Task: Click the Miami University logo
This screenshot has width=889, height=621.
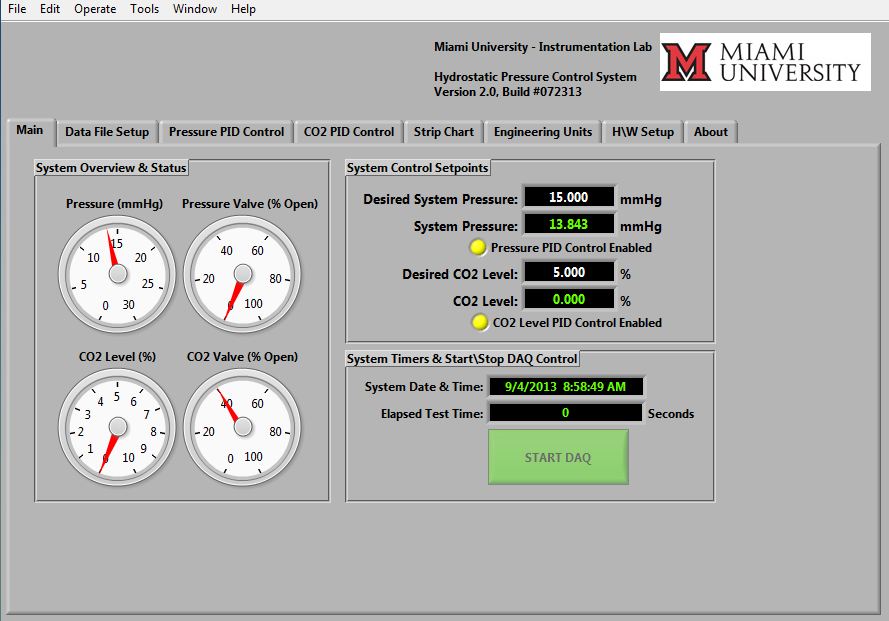Action: click(x=764, y=62)
